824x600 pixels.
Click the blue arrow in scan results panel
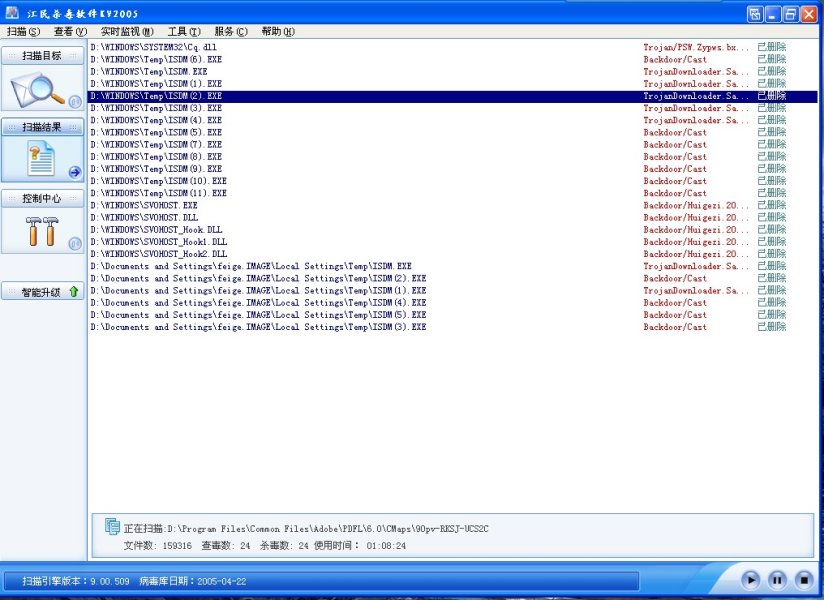tap(74, 172)
